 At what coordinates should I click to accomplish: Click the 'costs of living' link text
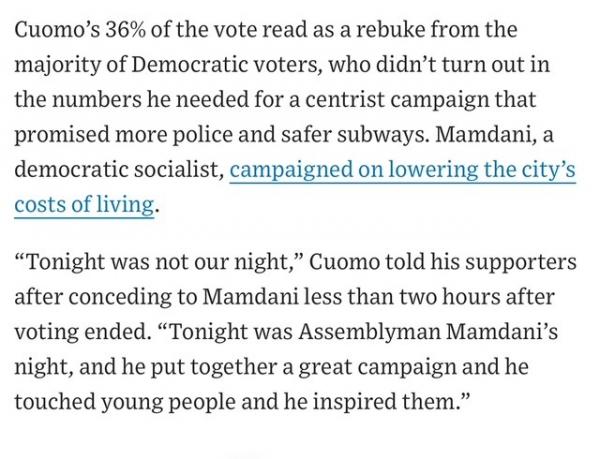85,206
